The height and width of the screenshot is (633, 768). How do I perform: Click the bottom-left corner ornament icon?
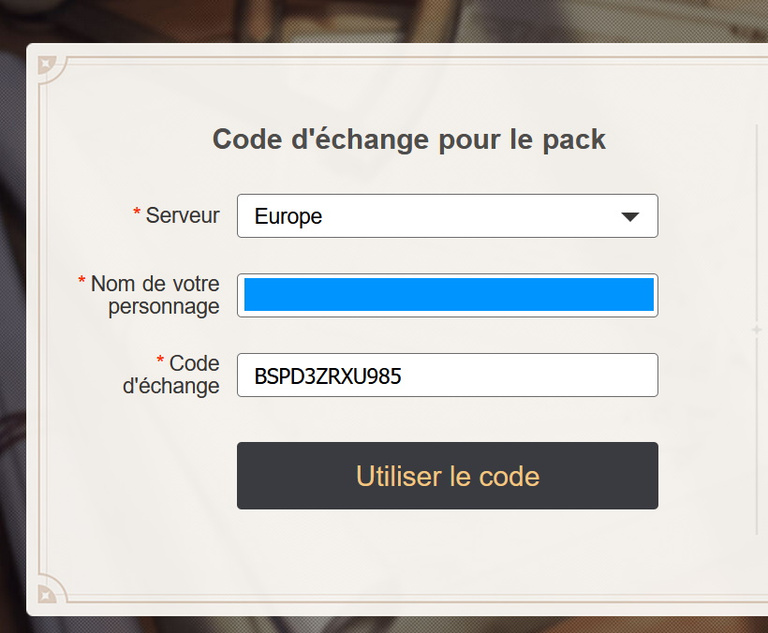point(47,594)
